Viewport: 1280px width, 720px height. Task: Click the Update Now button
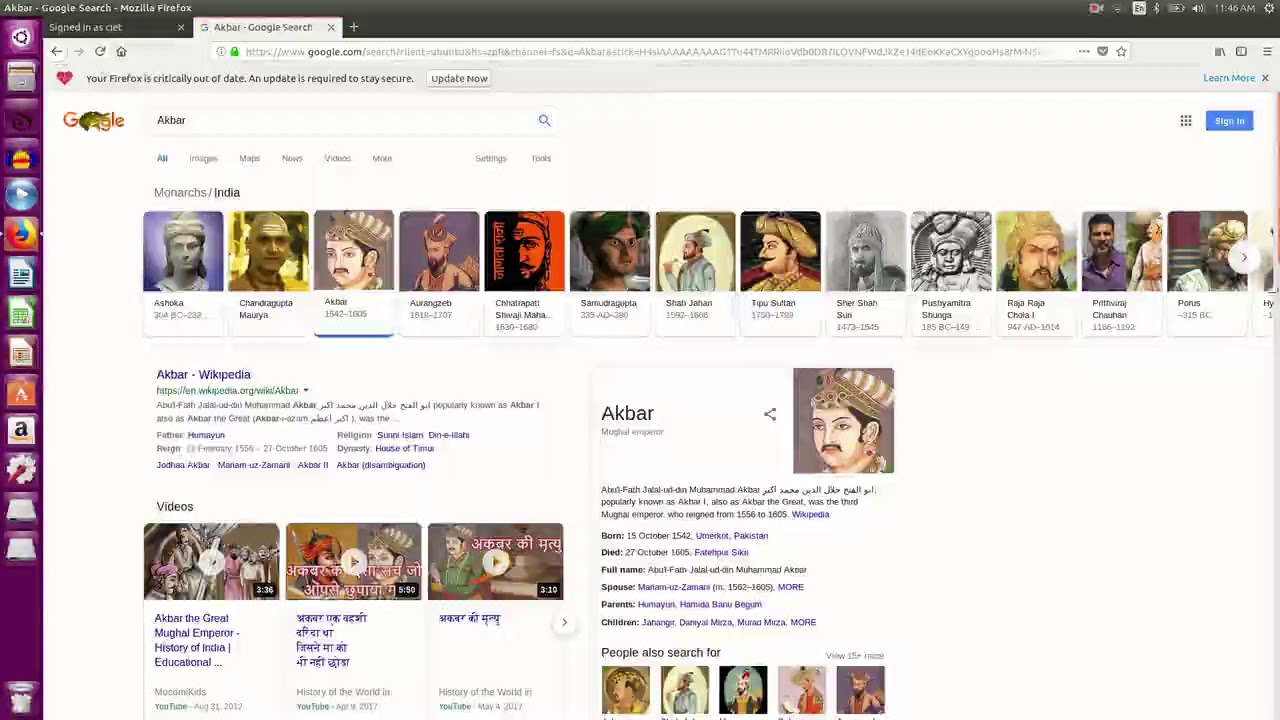point(459,78)
